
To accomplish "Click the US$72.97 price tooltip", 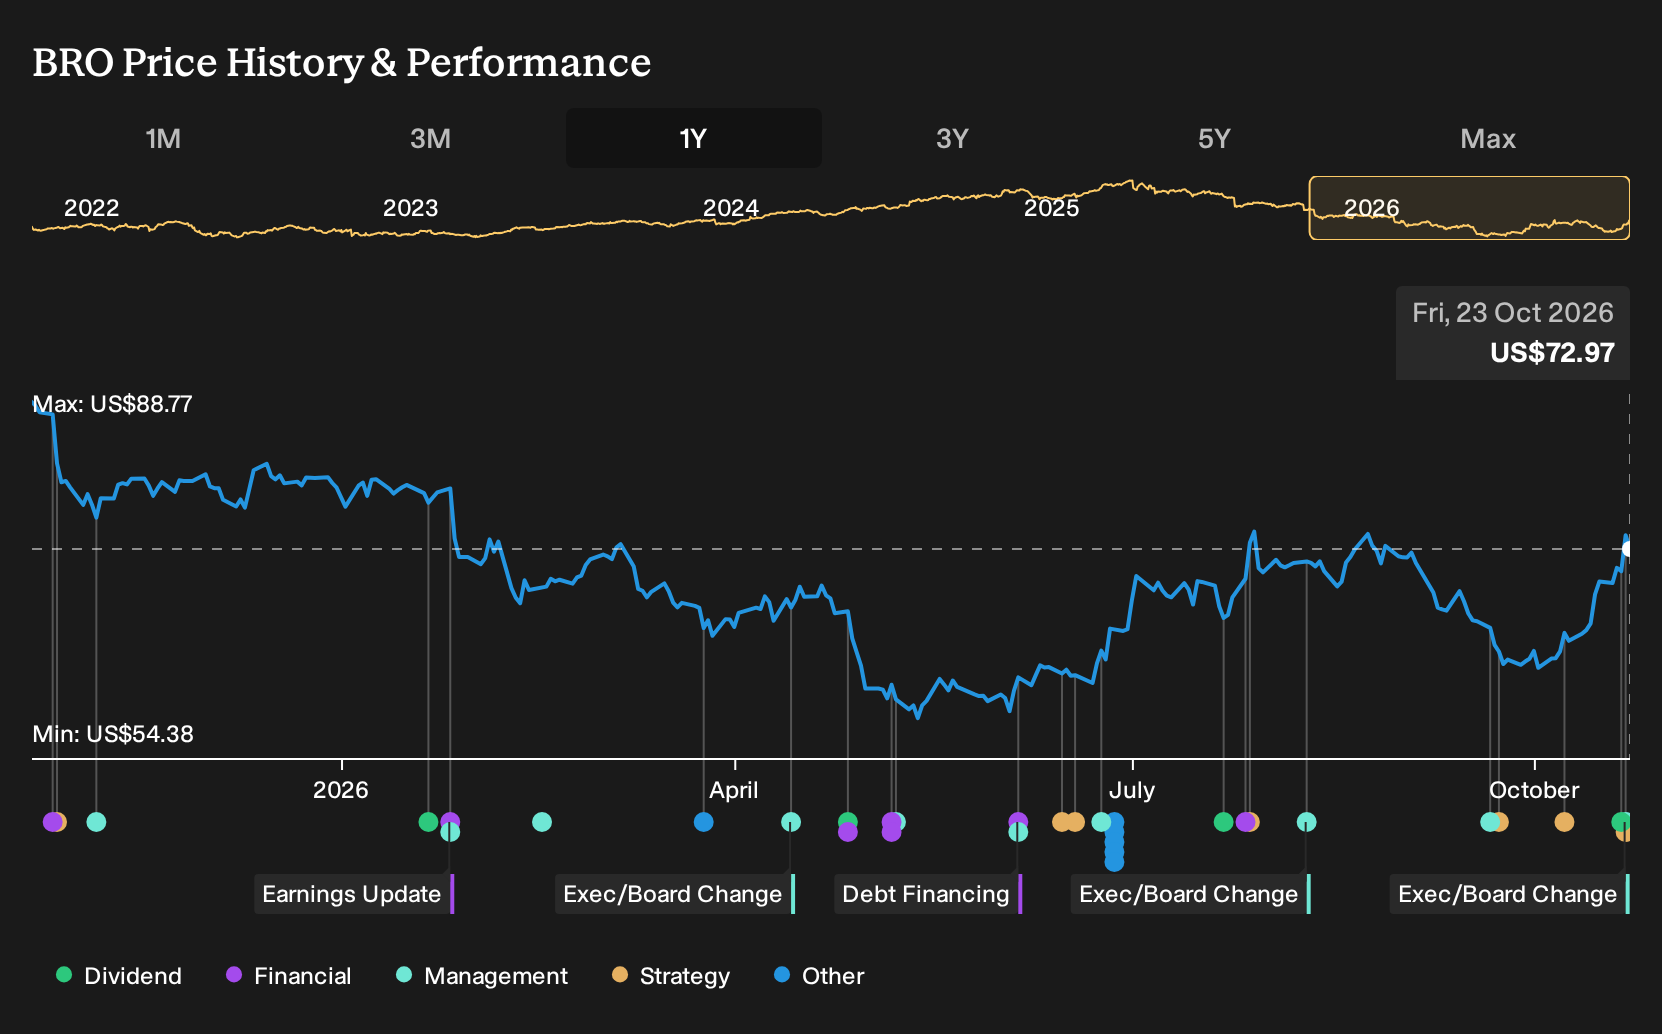I will (1513, 333).
